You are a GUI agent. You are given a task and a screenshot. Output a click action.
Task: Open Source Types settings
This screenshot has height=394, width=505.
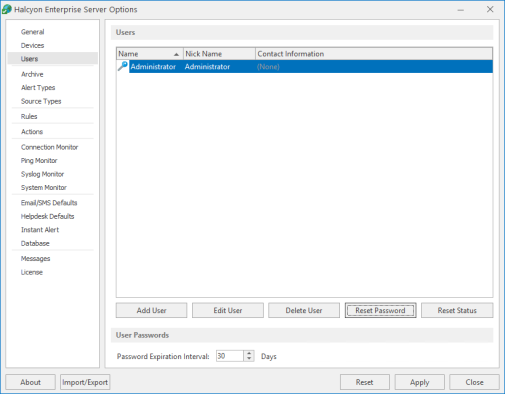click(41, 101)
